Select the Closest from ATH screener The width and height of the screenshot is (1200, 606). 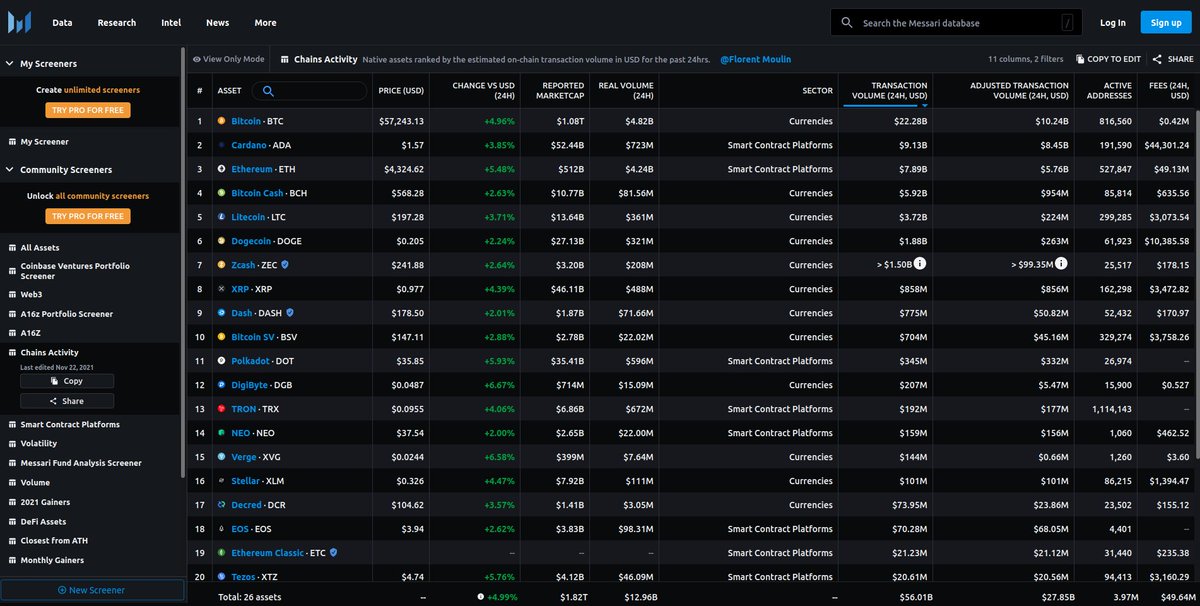tap(53, 541)
